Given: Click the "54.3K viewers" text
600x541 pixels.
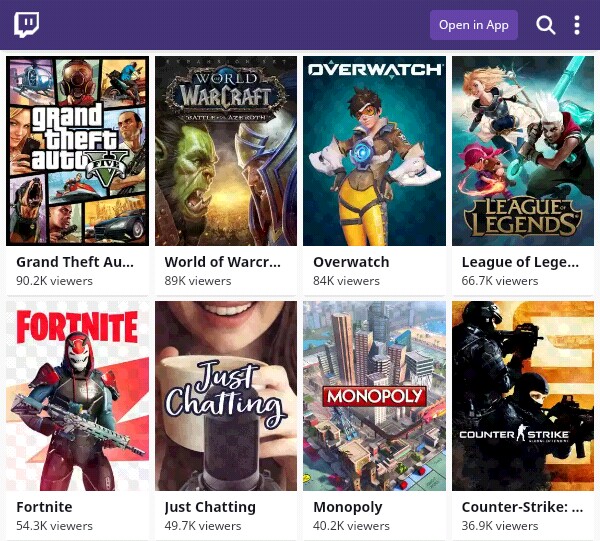Looking at the screenshot, I should click(54, 526).
